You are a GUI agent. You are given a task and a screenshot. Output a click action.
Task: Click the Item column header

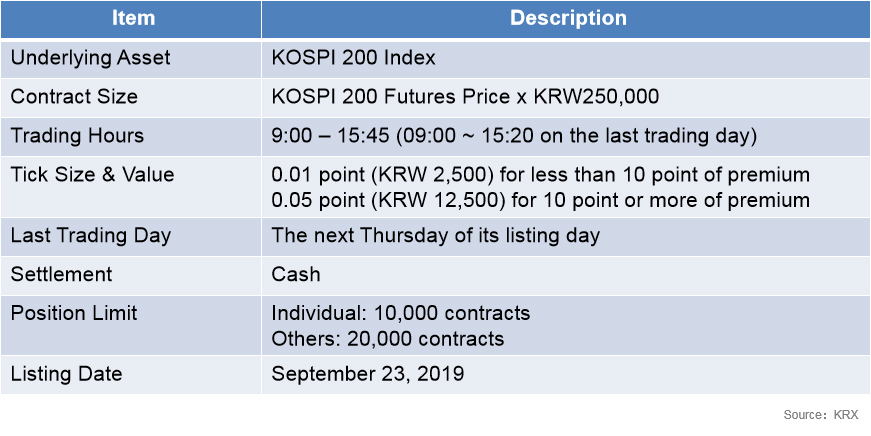click(x=131, y=19)
